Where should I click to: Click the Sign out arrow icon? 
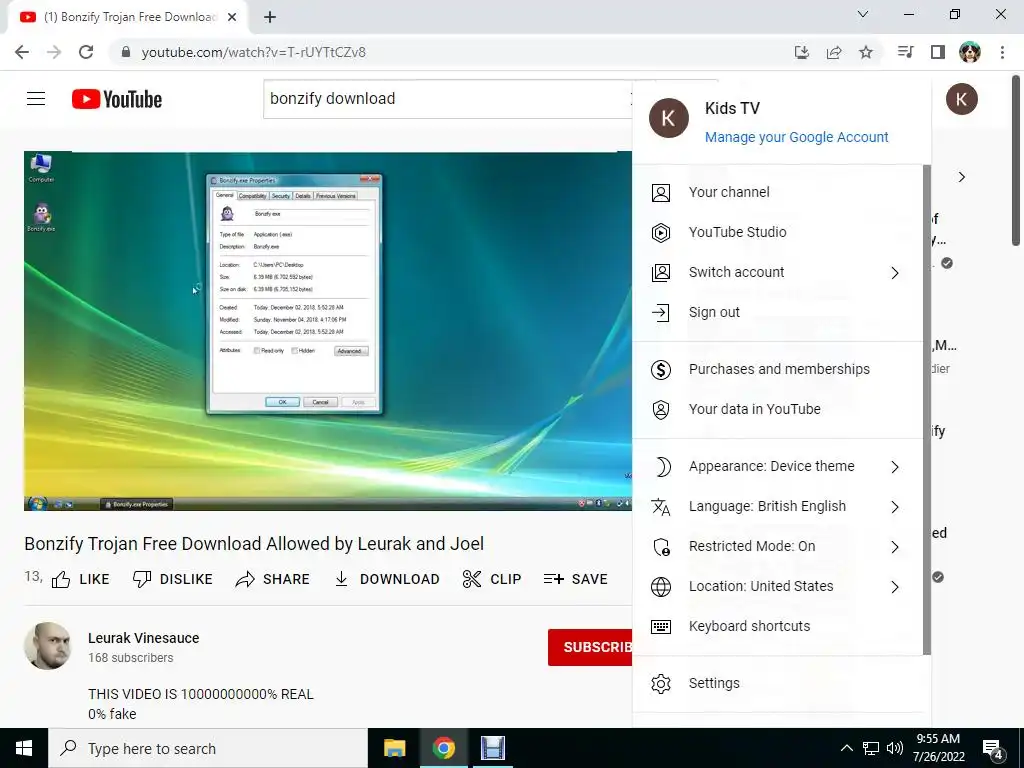pos(661,313)
